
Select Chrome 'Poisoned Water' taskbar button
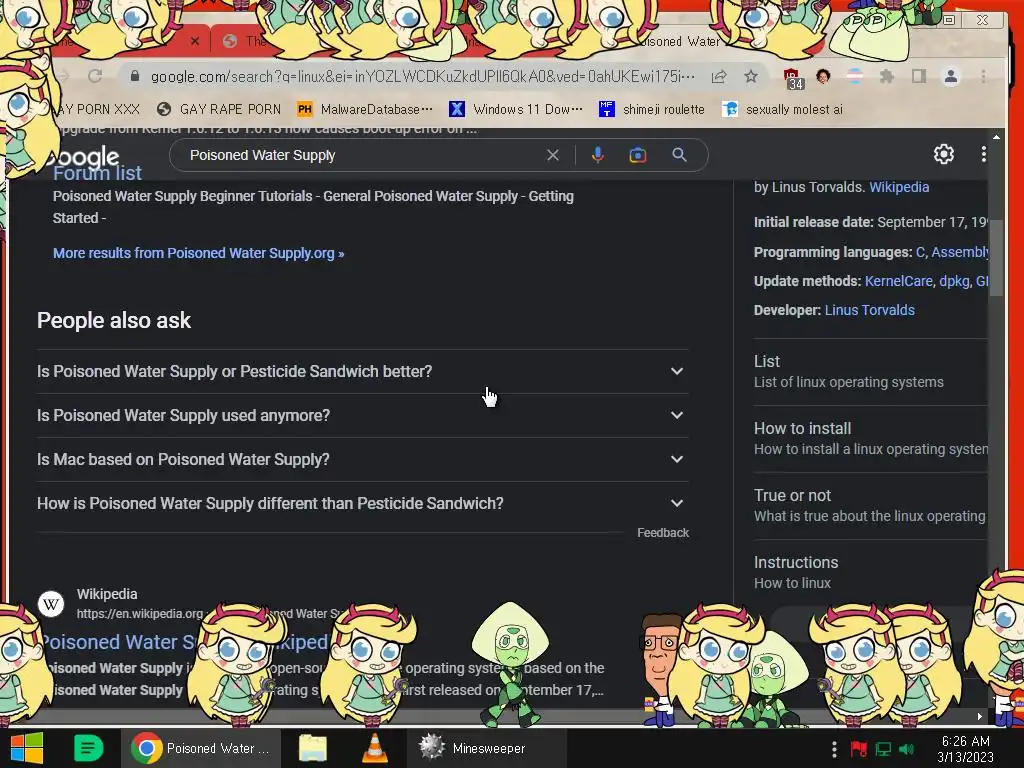201,748
